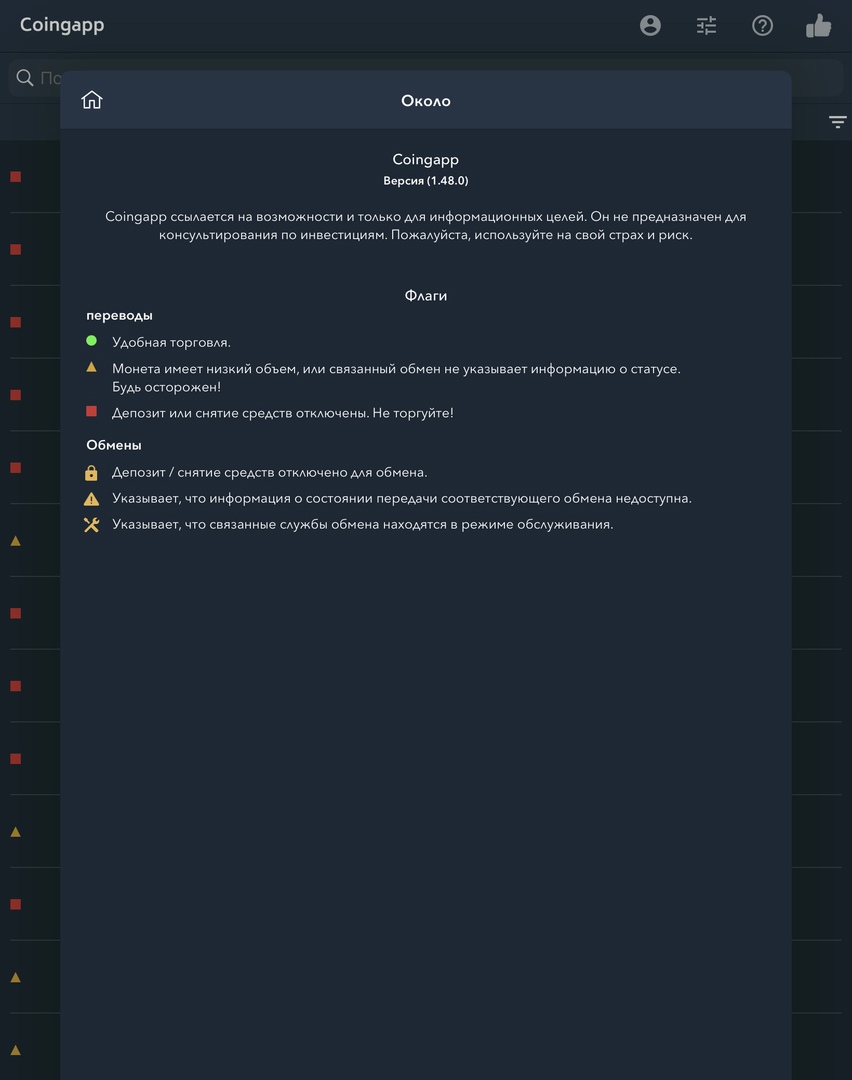Click the "Будь осторожен!" text
Image resolution: width=852 pixels, height=1080 pixels.
click(x=167, y=387)
